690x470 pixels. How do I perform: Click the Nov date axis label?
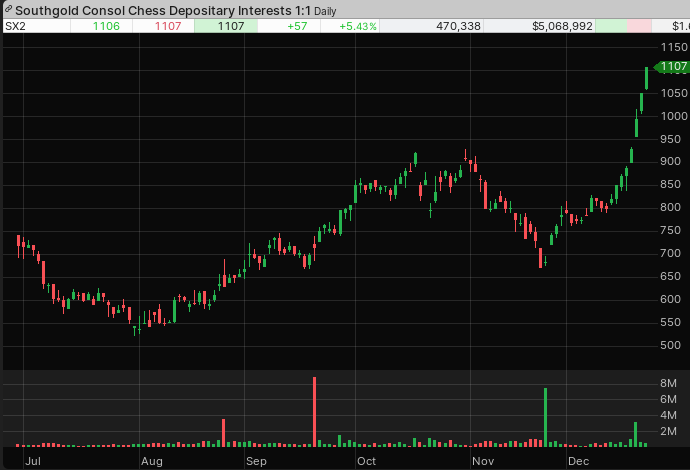(x=483, y=461)
